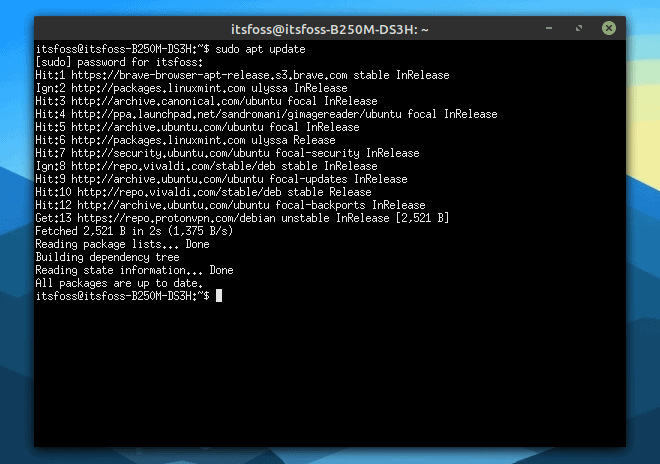Minimize the terminal window
The height and width of the screenshot is (464, 660).
pos(548,28)
